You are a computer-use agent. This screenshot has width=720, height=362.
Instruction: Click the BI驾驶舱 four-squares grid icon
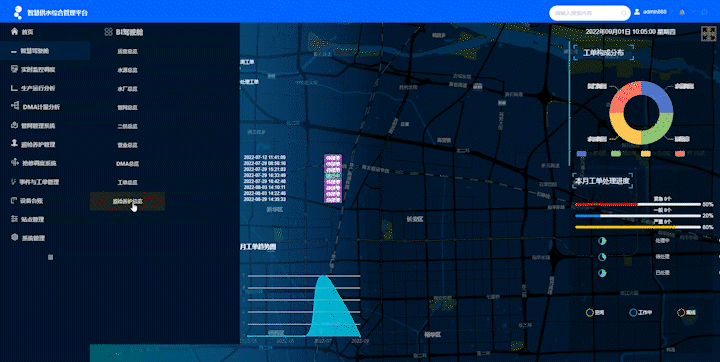[x=108, y=32]
